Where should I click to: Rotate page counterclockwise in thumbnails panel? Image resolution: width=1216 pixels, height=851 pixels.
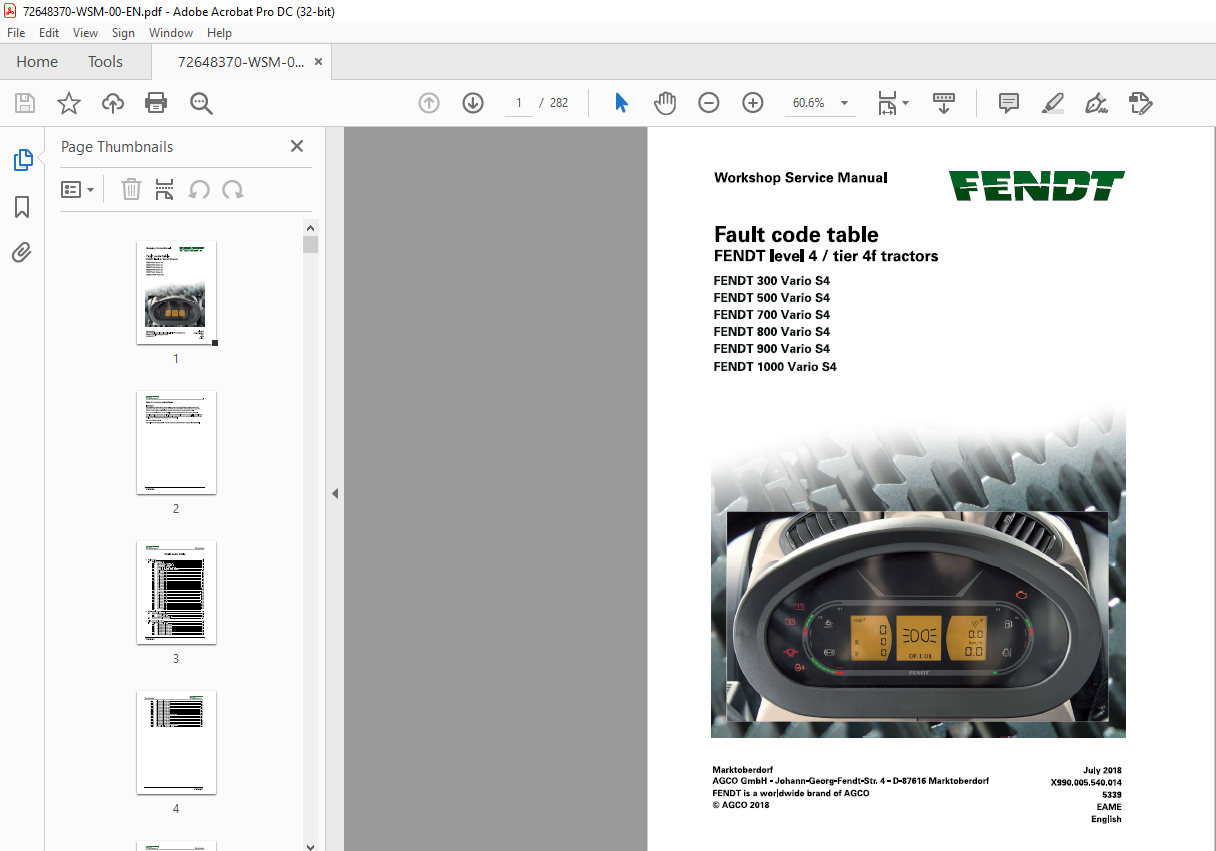pyautogui.click(x=199, y=189)
